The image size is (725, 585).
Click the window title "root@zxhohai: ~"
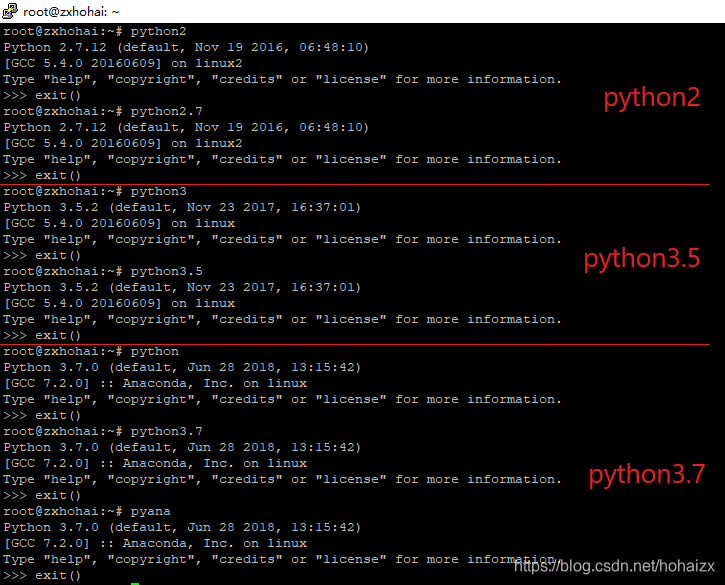71,12
